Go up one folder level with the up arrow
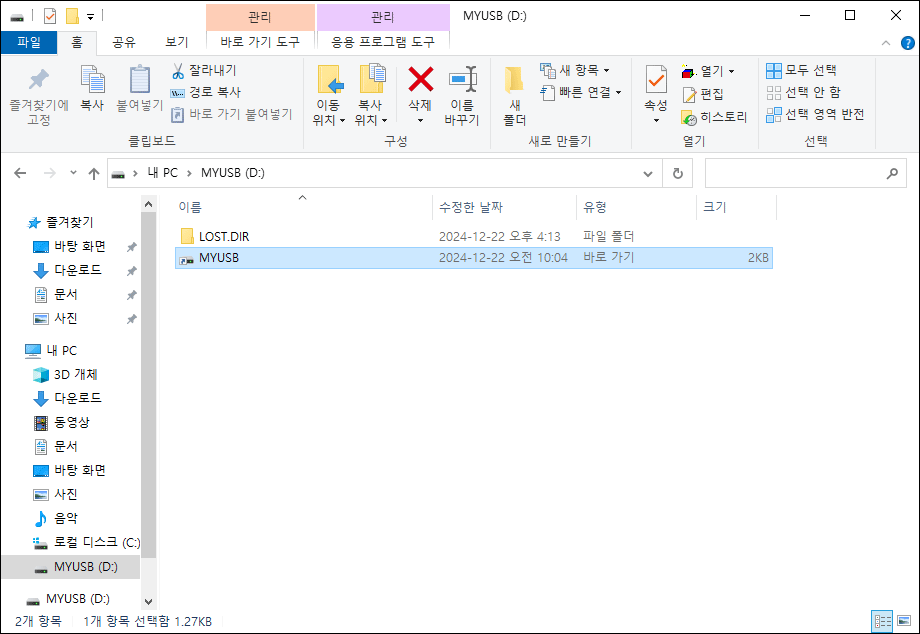The image size is (920, 634). tap(94, 173)
